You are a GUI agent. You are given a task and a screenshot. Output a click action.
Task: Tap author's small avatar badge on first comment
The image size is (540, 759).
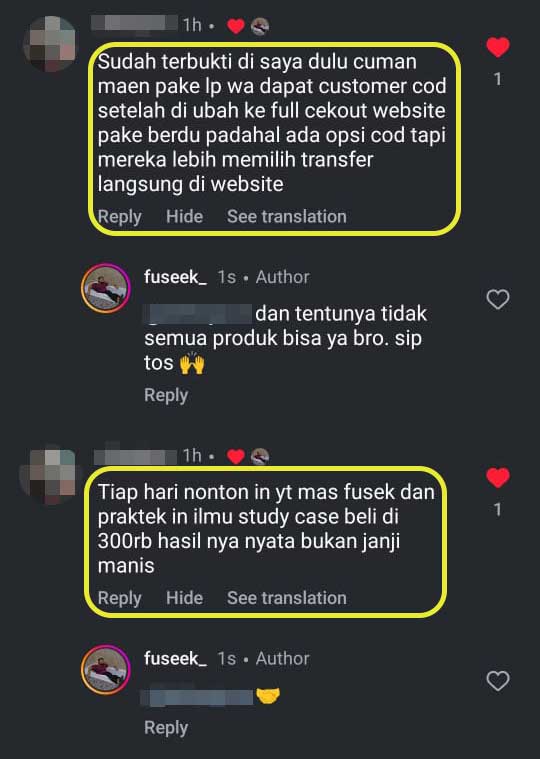coord(260,26)
